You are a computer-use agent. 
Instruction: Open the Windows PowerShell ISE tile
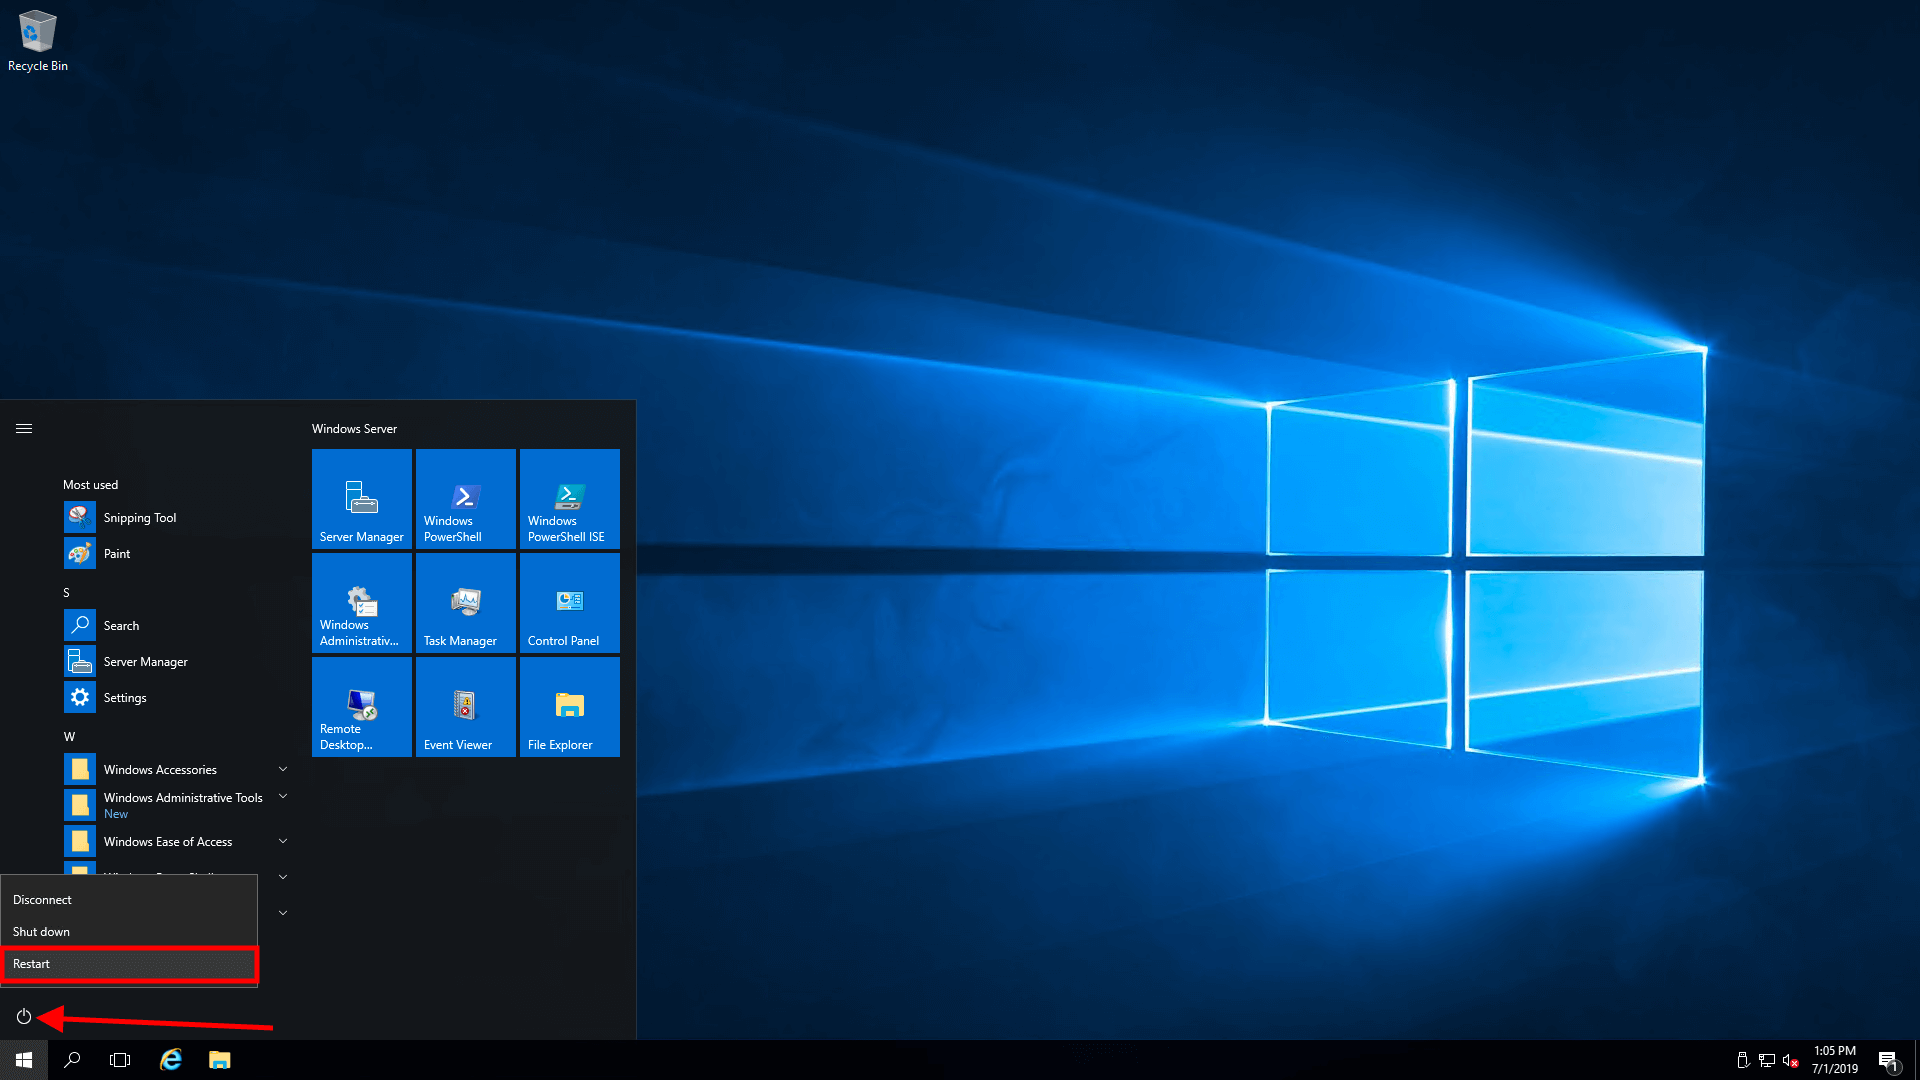(570, 499)
